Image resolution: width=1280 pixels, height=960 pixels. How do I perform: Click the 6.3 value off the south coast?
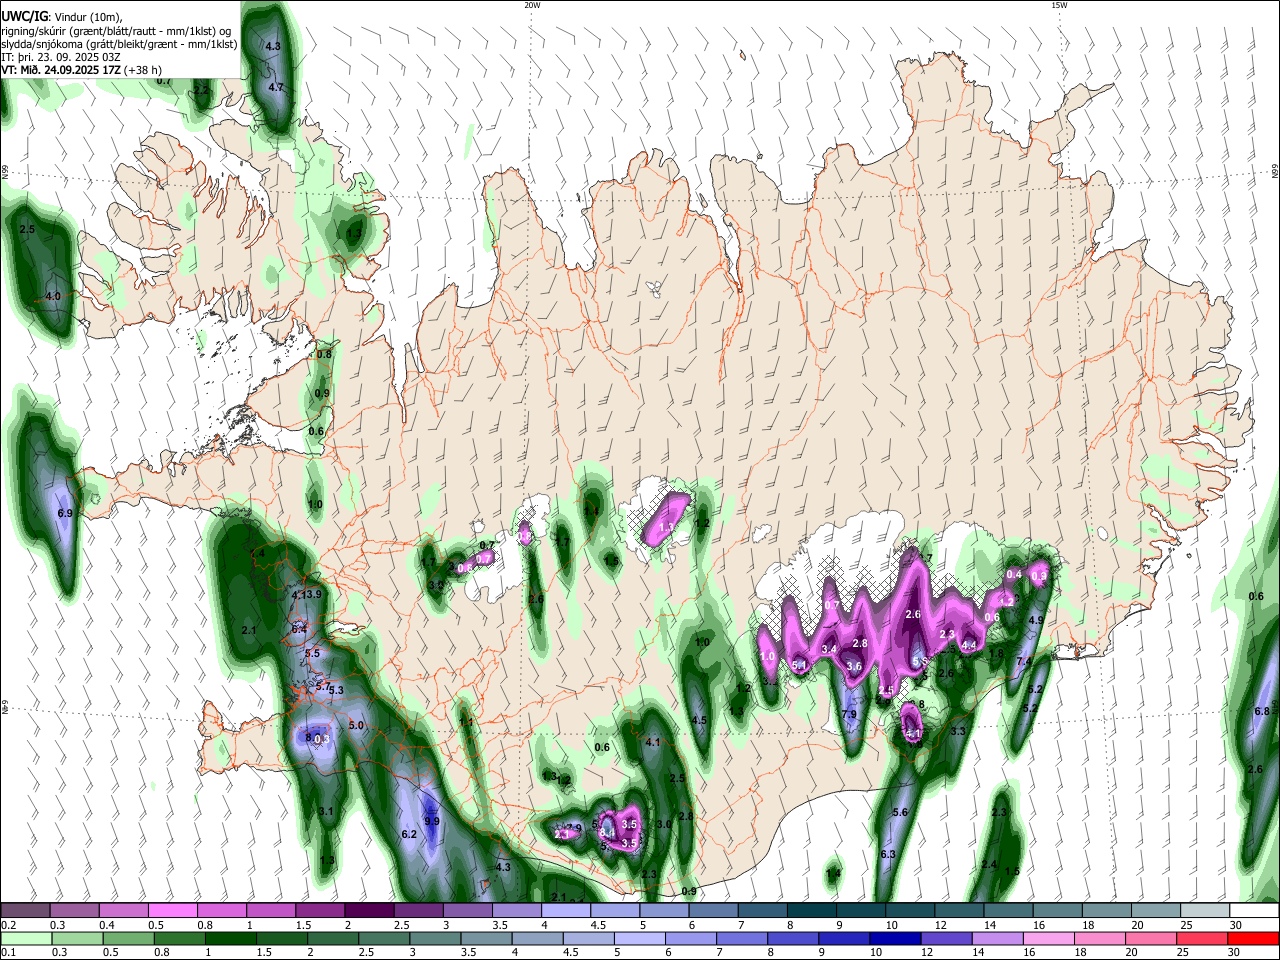(888, 854)
